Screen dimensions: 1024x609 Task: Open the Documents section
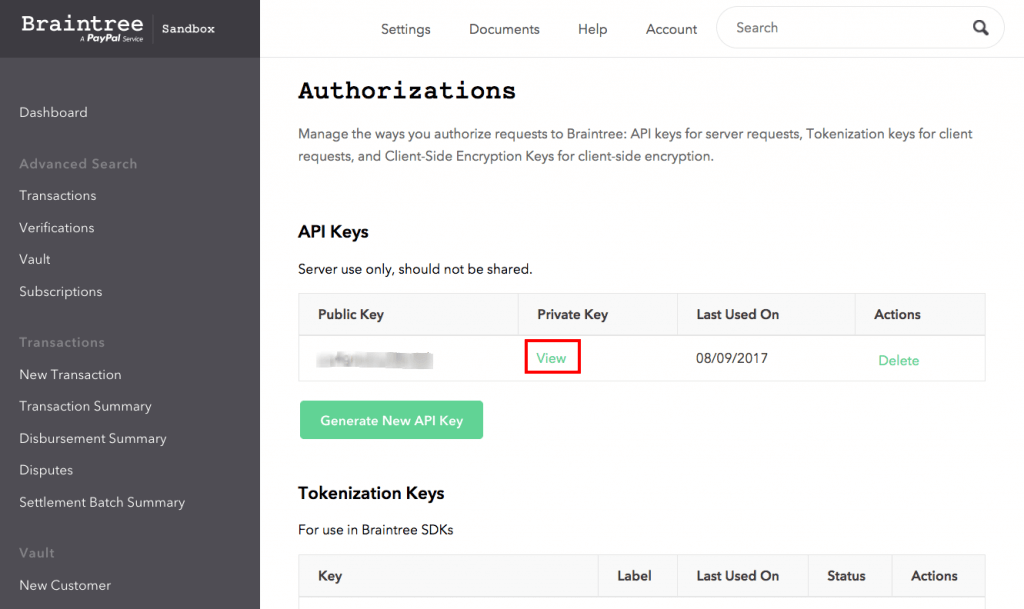tap(504, 30)
